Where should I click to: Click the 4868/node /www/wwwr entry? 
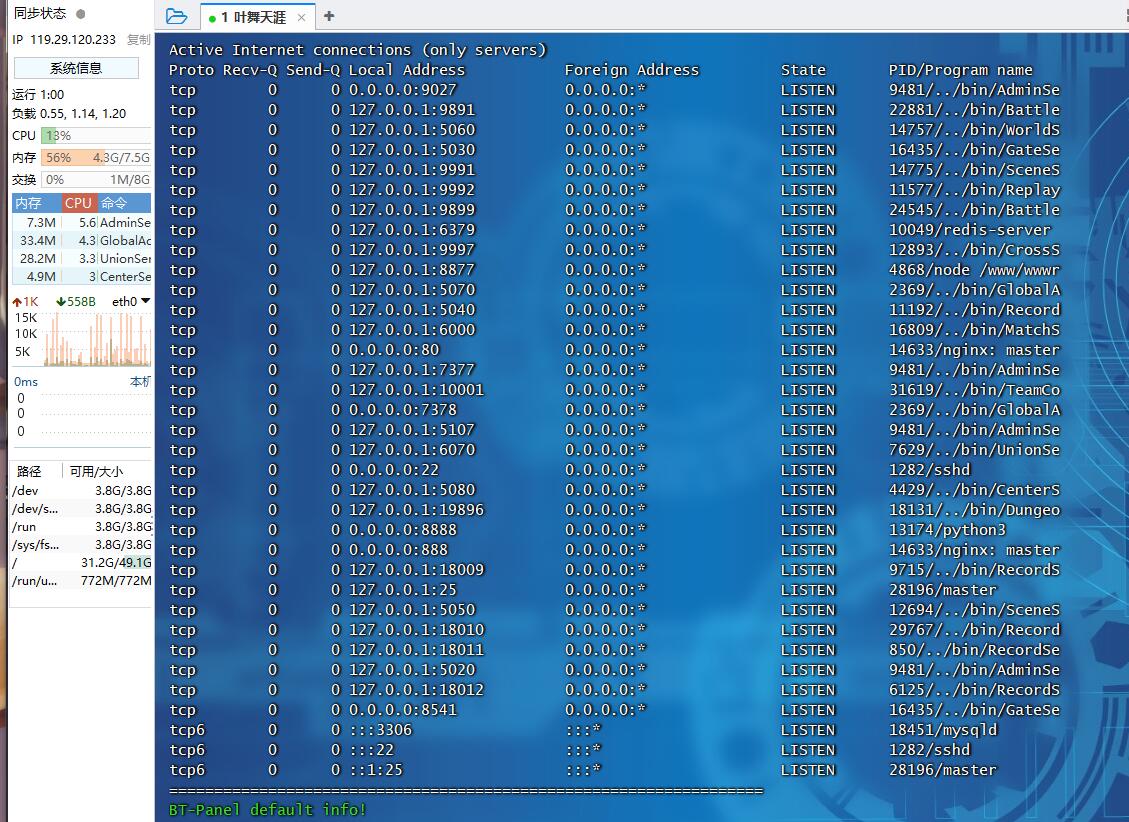tap(974, 270)
